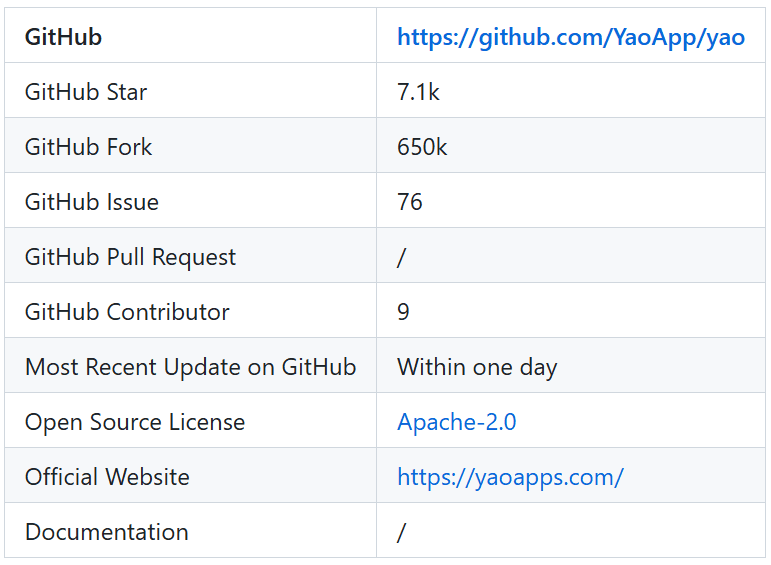
Task: Visit the yaoapps.com official website link
Action: click(x=510, y=477)
